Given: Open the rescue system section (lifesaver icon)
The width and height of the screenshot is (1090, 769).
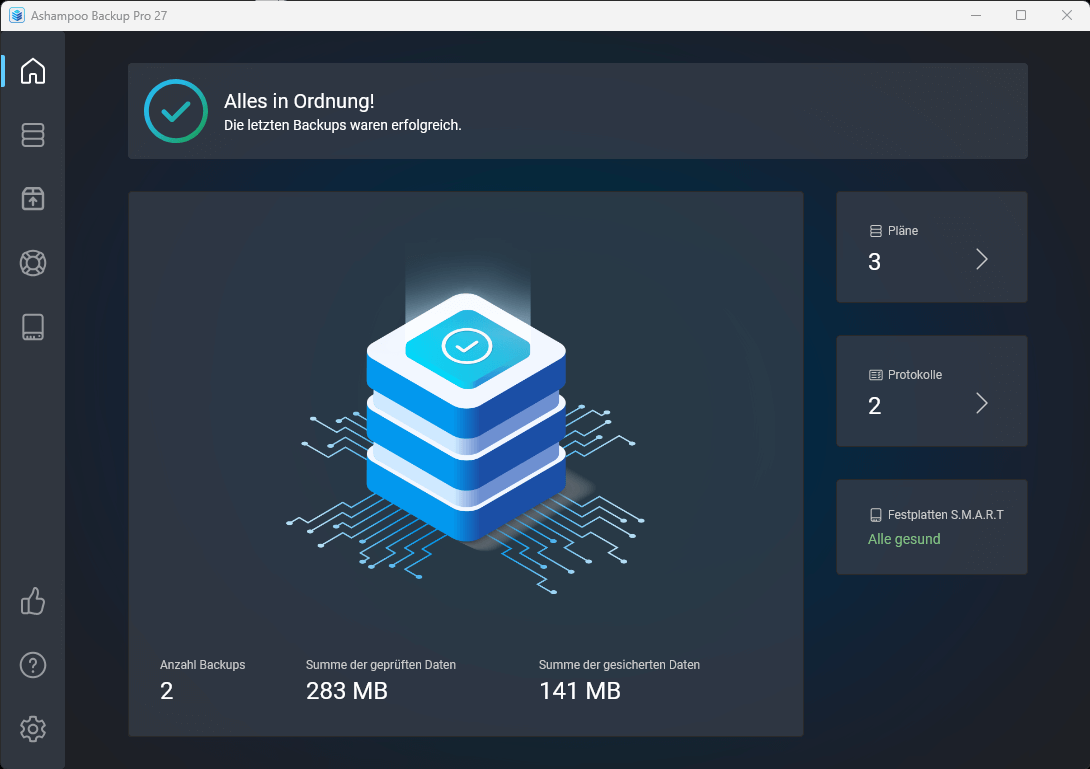Looking at the screenshot, I should pyautogui.click(x=33, y=263).
